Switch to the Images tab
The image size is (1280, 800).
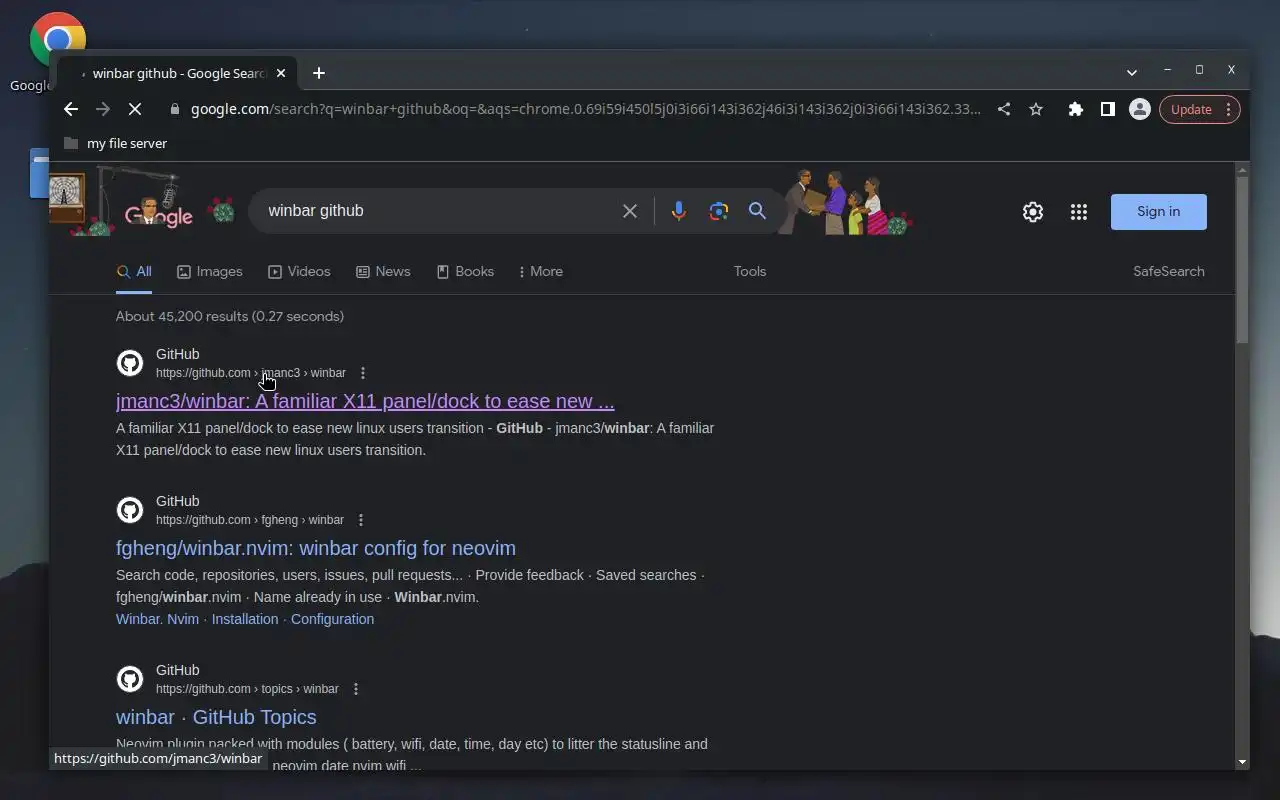click(x=210, y=272)
